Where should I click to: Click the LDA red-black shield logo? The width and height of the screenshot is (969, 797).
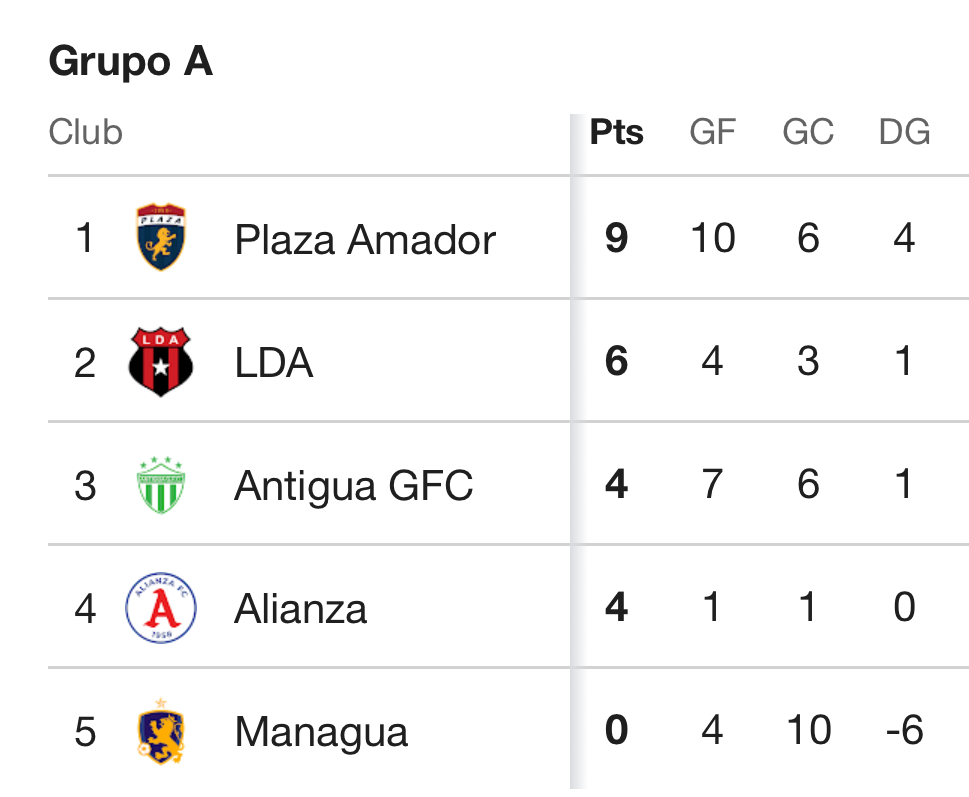point(161,361)
